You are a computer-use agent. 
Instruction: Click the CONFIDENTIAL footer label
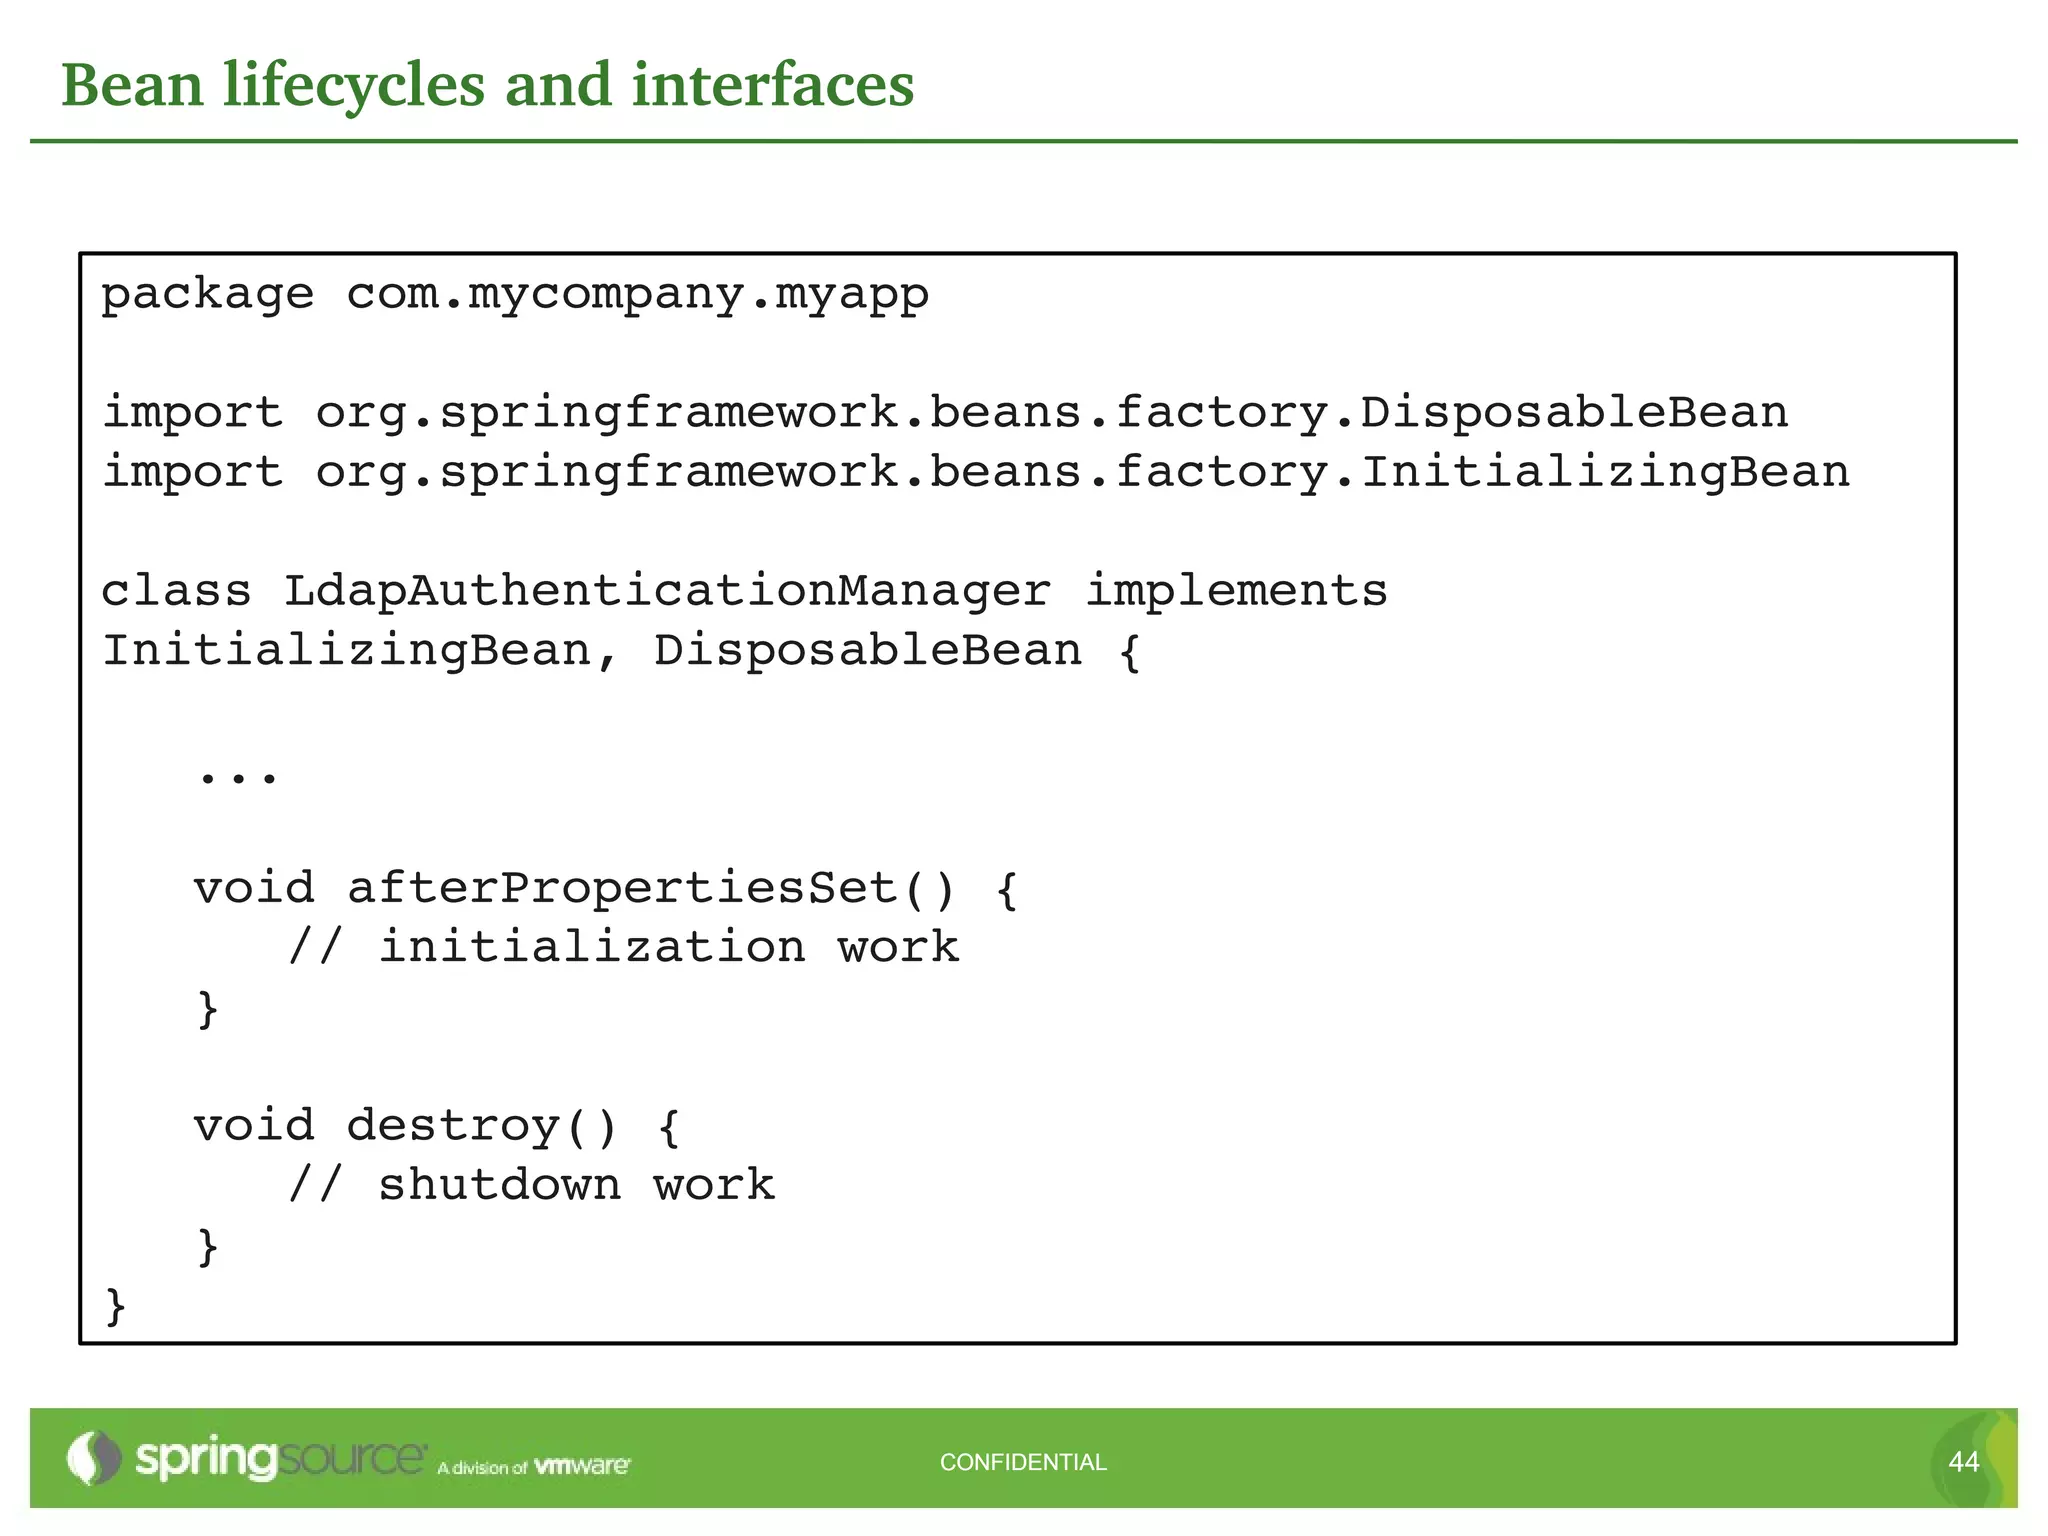(x=1023, y=1462)
